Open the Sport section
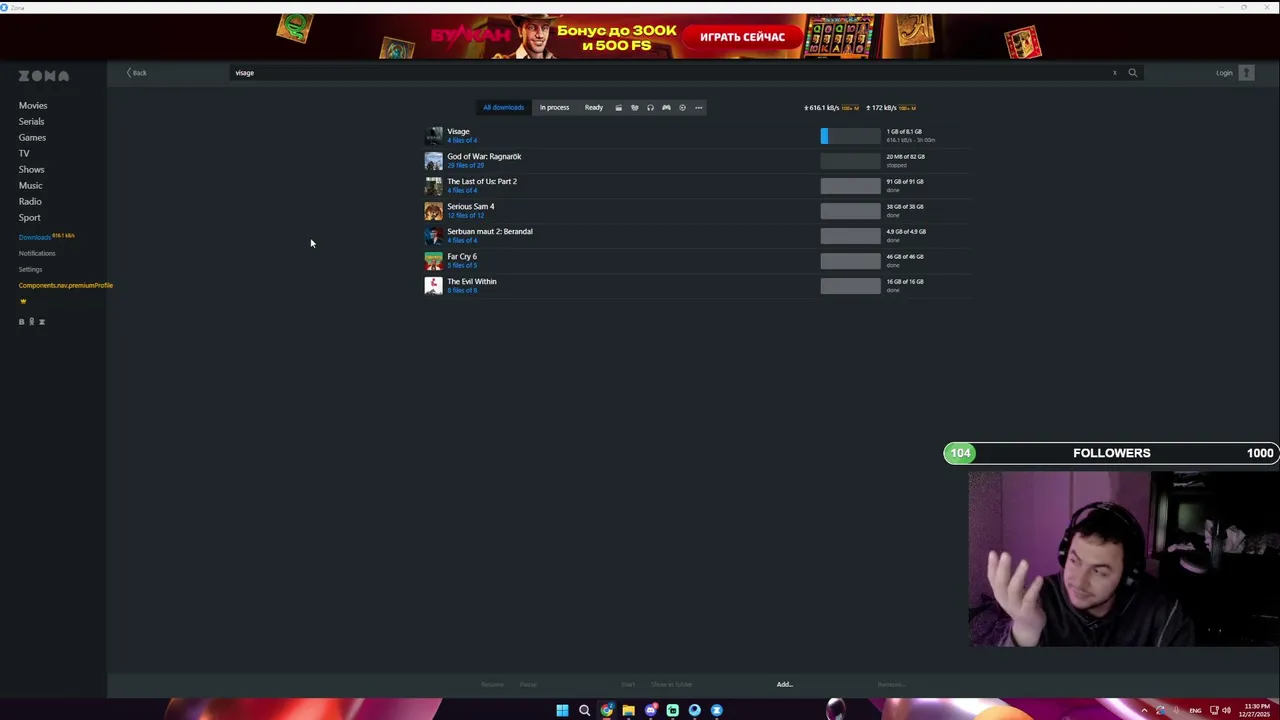1280x720 pixels. 30,218
